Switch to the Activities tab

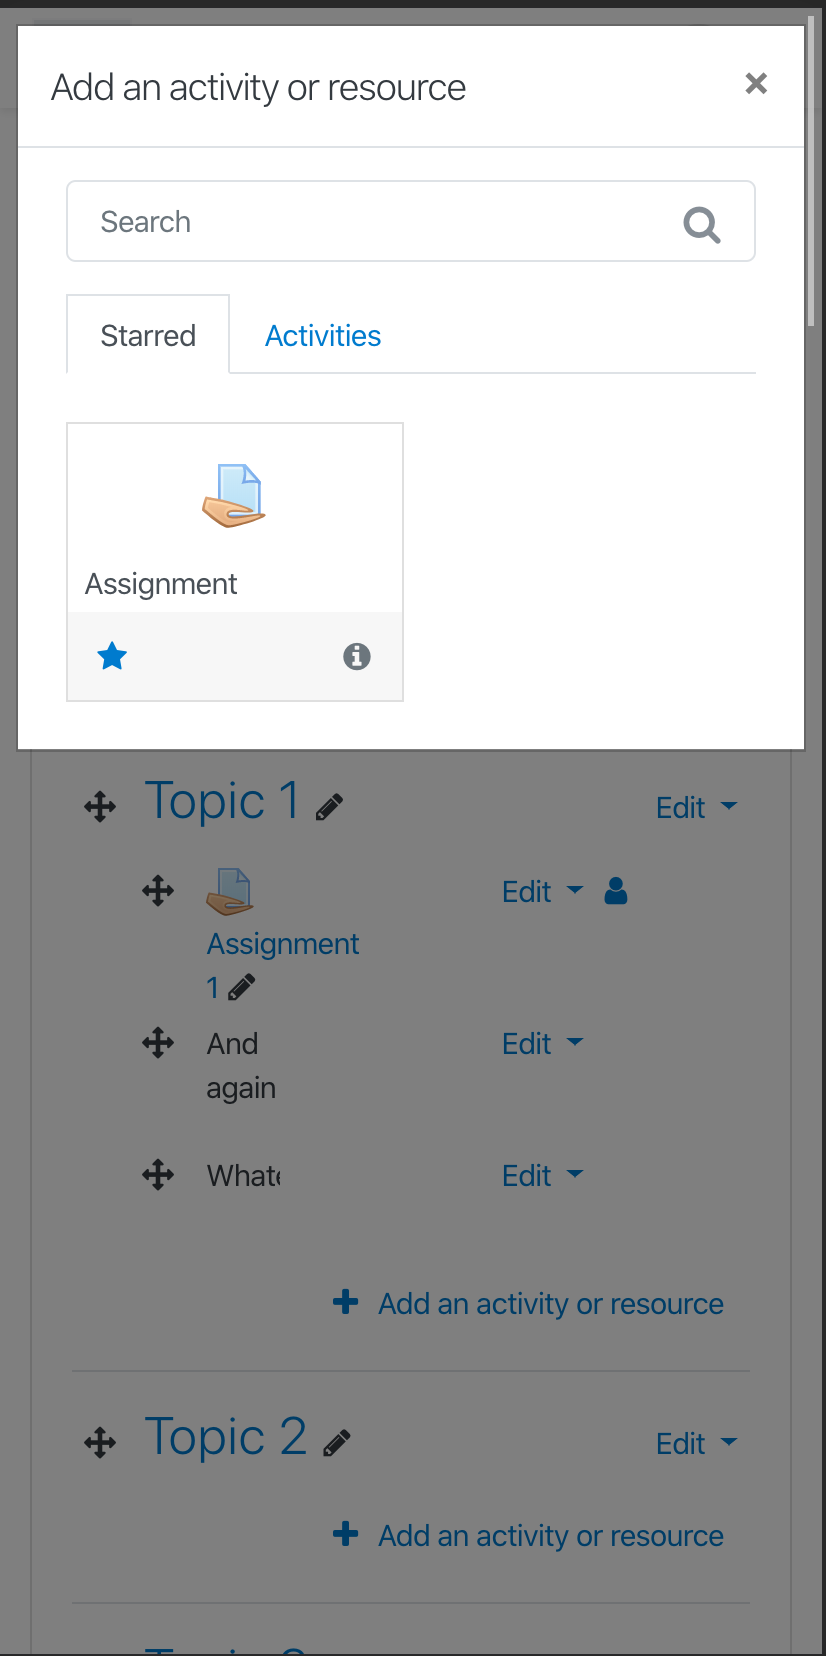tap(323, 336)
